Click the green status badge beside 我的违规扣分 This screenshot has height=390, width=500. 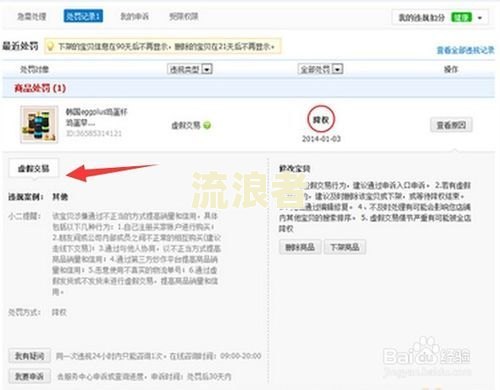(x=462, y=17)
